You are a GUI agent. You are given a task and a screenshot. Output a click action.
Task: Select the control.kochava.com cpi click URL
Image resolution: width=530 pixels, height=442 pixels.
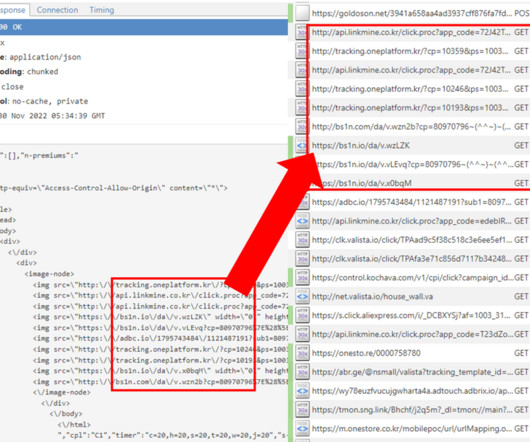coord(413,278)
